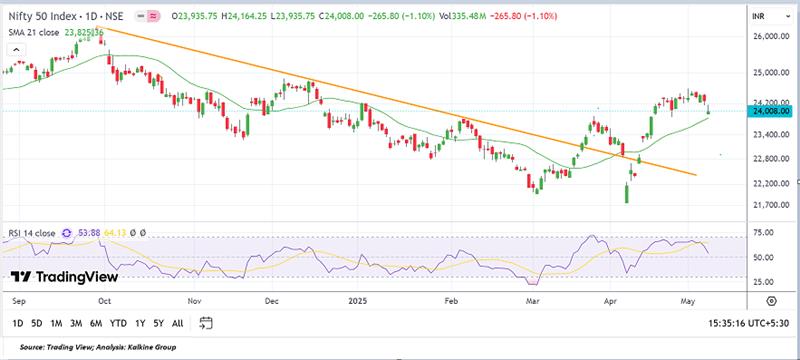Viewport: 800px width, 360px height.
Task: Click the SMA value 23,825.36
Action: coord(83,32)
